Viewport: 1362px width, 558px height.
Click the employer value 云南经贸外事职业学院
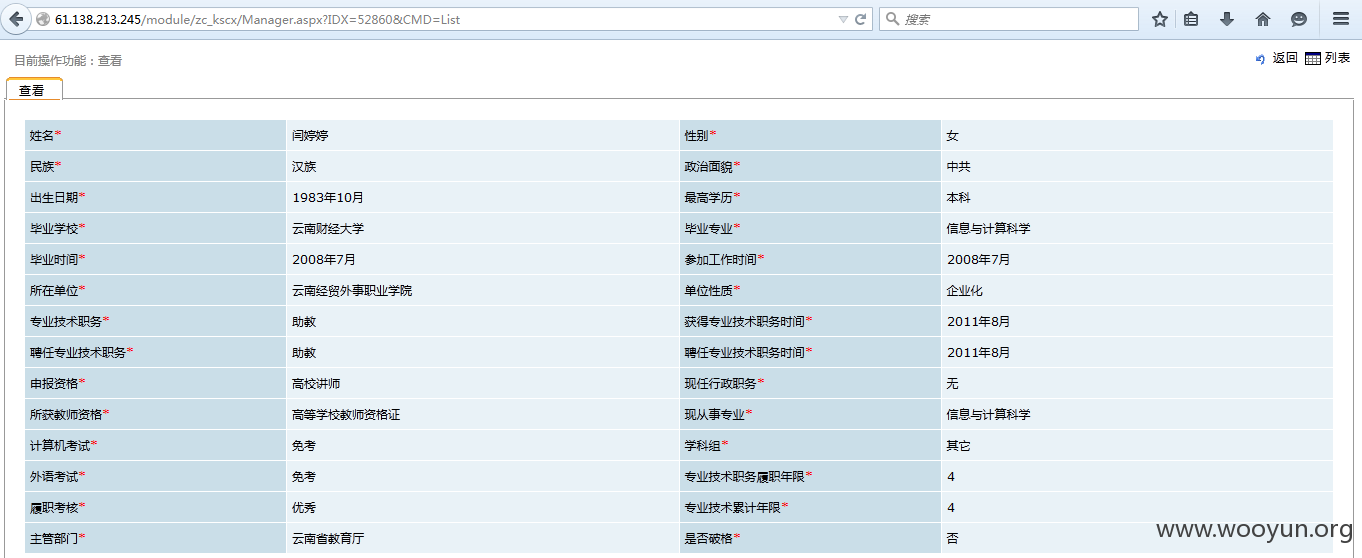pyautogui.click(x=352, y=290)
